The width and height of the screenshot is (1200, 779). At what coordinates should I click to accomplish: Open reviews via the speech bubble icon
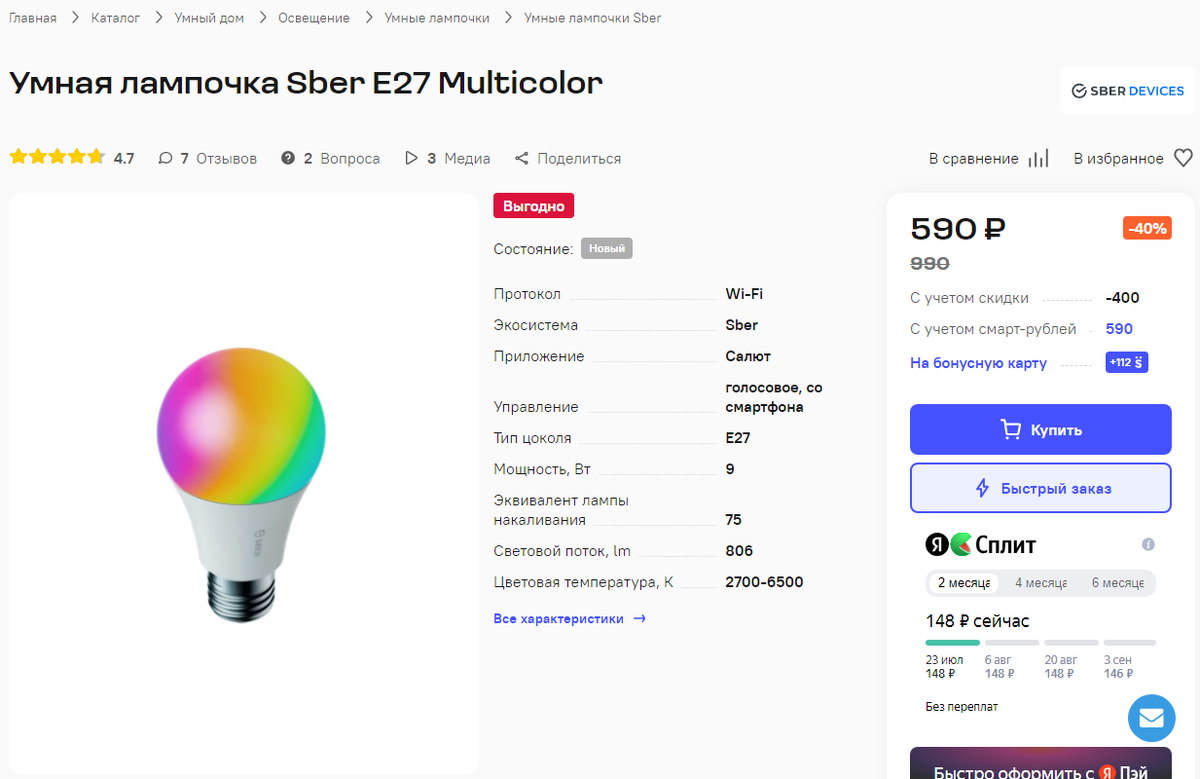(165, 157)
